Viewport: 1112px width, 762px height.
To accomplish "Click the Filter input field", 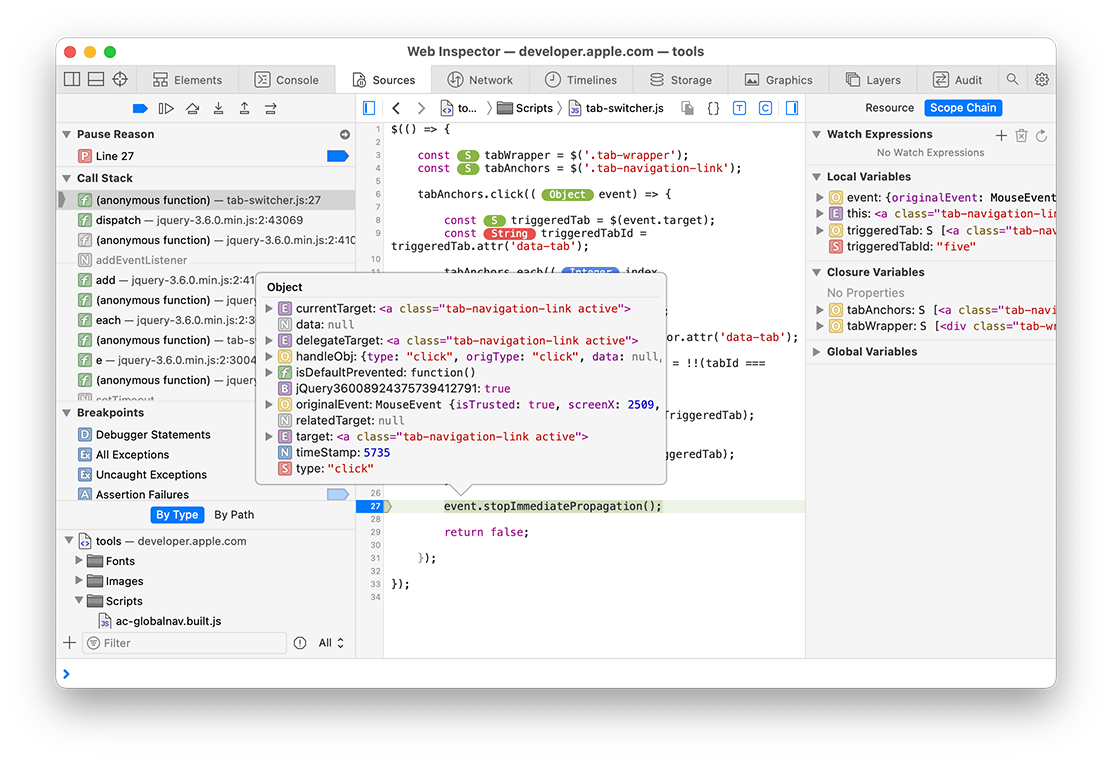I will [185, 643].
